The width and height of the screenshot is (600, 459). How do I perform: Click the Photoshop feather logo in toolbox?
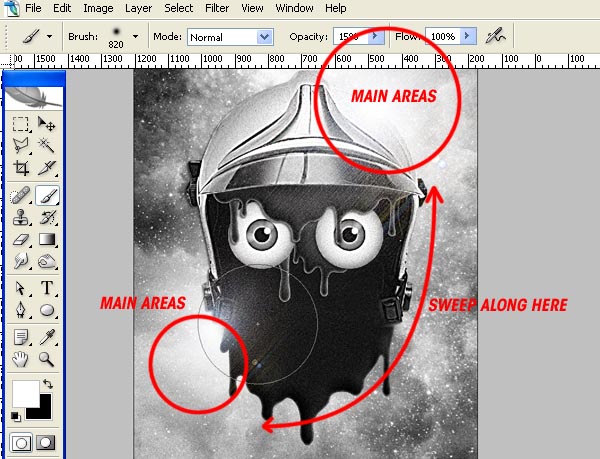click(x=34, y=98)
